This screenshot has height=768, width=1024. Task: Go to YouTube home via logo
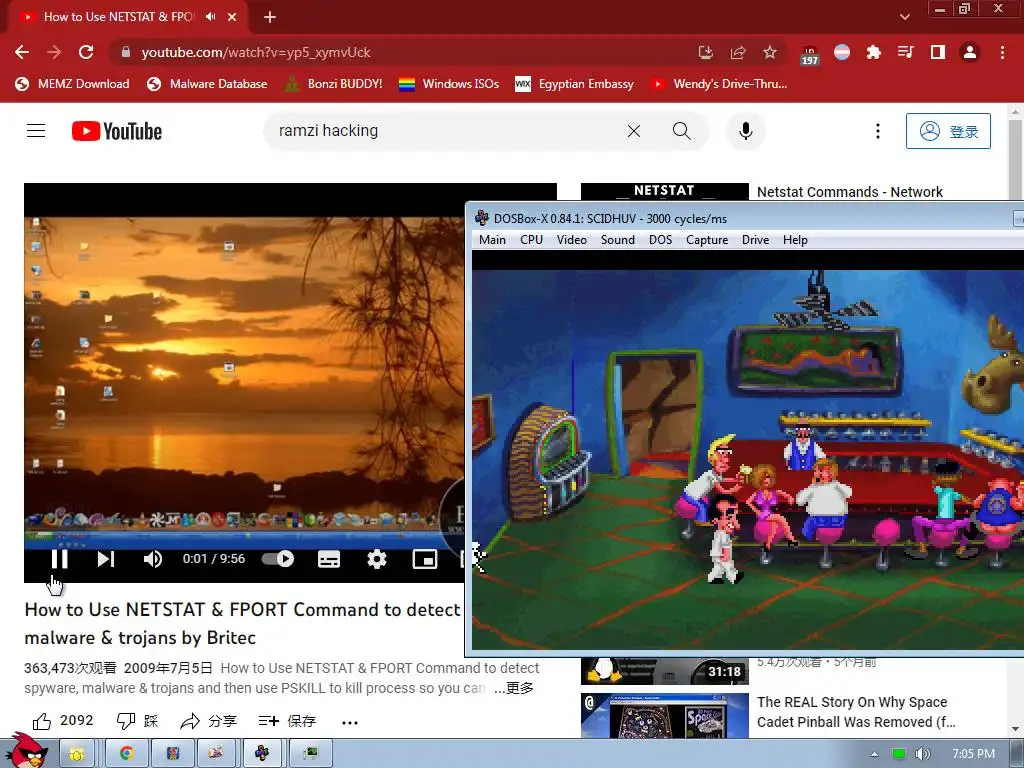[117, 131]
